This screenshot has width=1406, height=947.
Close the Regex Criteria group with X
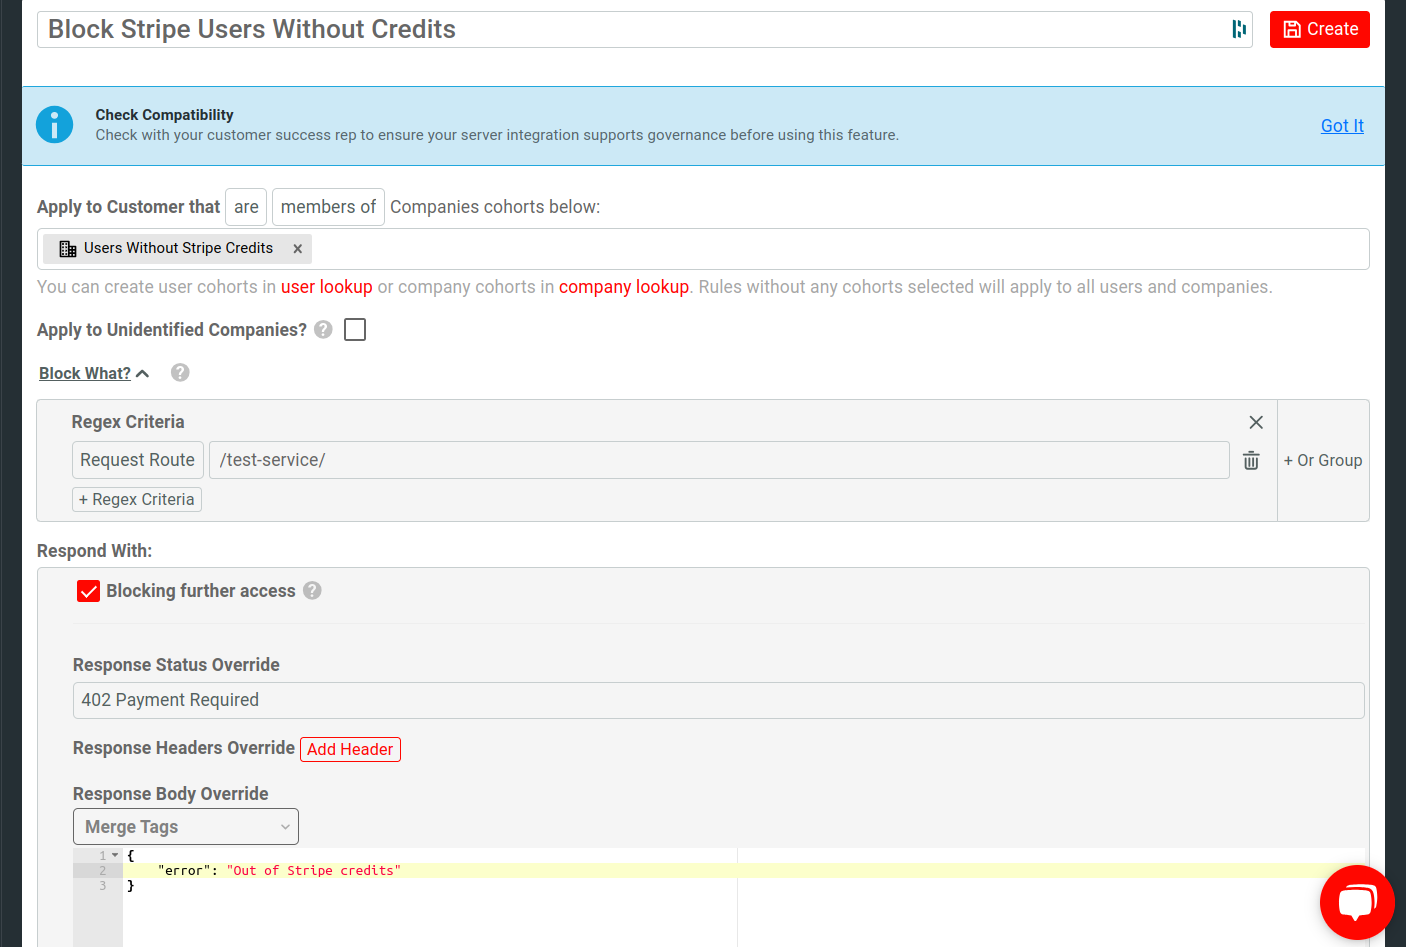tap(1256, 422)
